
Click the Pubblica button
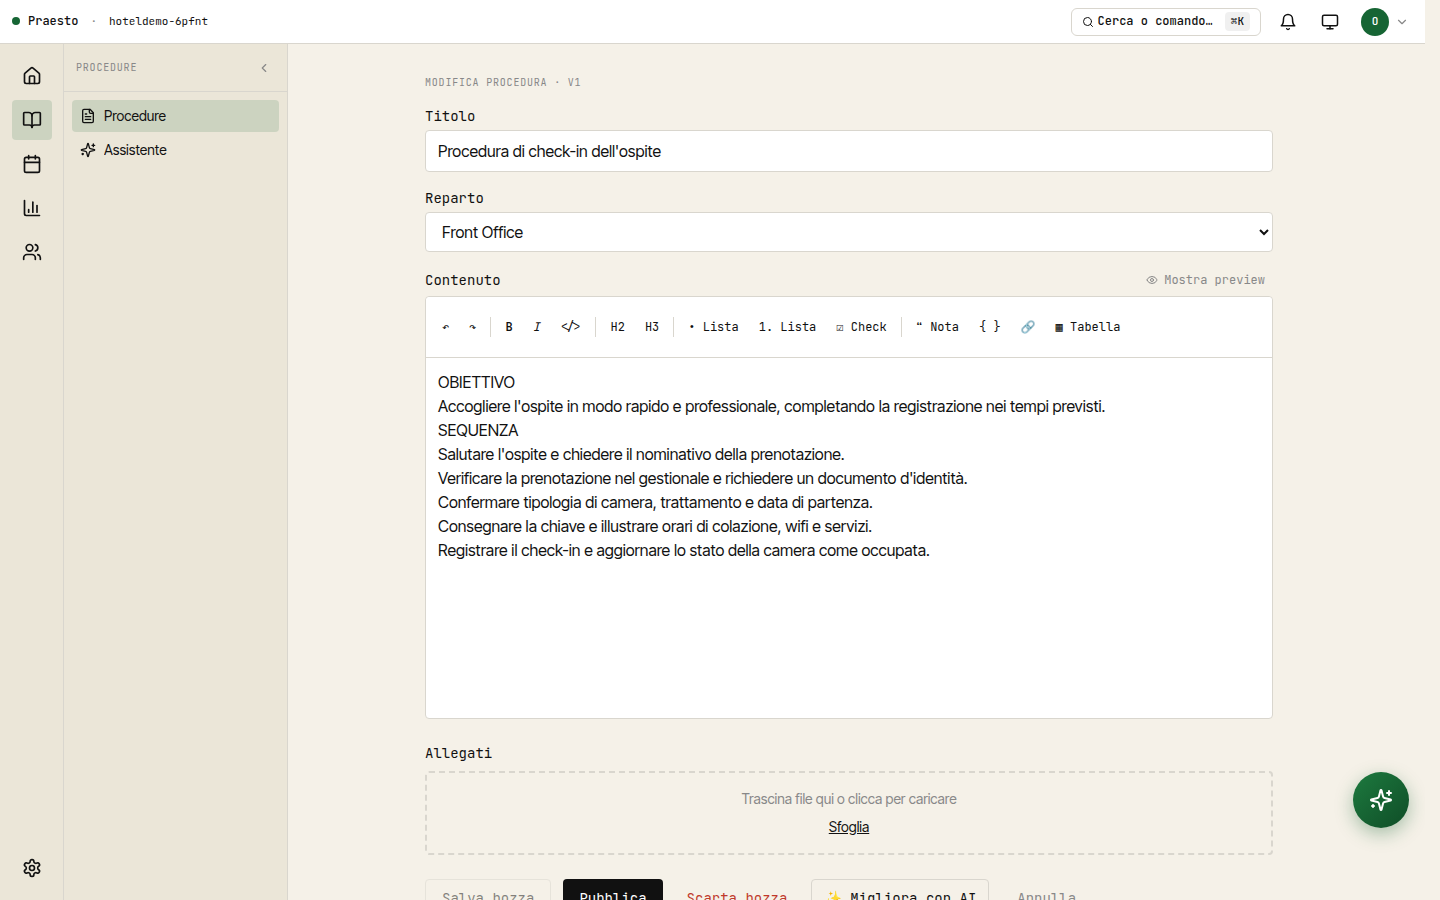[613, 890]
